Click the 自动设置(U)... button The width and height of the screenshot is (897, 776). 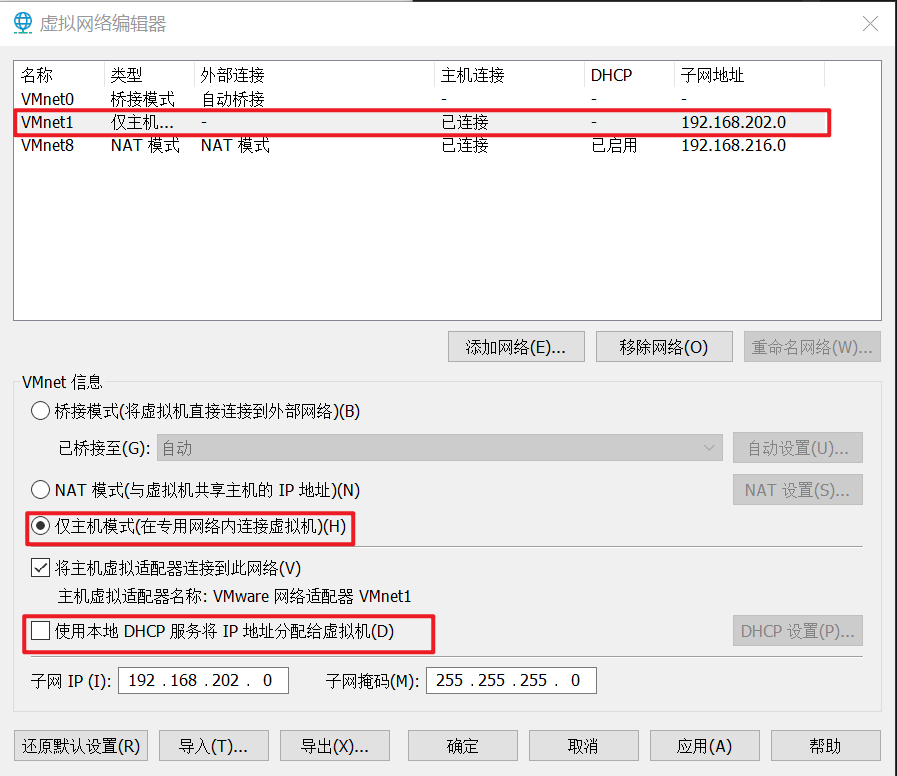tap(797, 448)
